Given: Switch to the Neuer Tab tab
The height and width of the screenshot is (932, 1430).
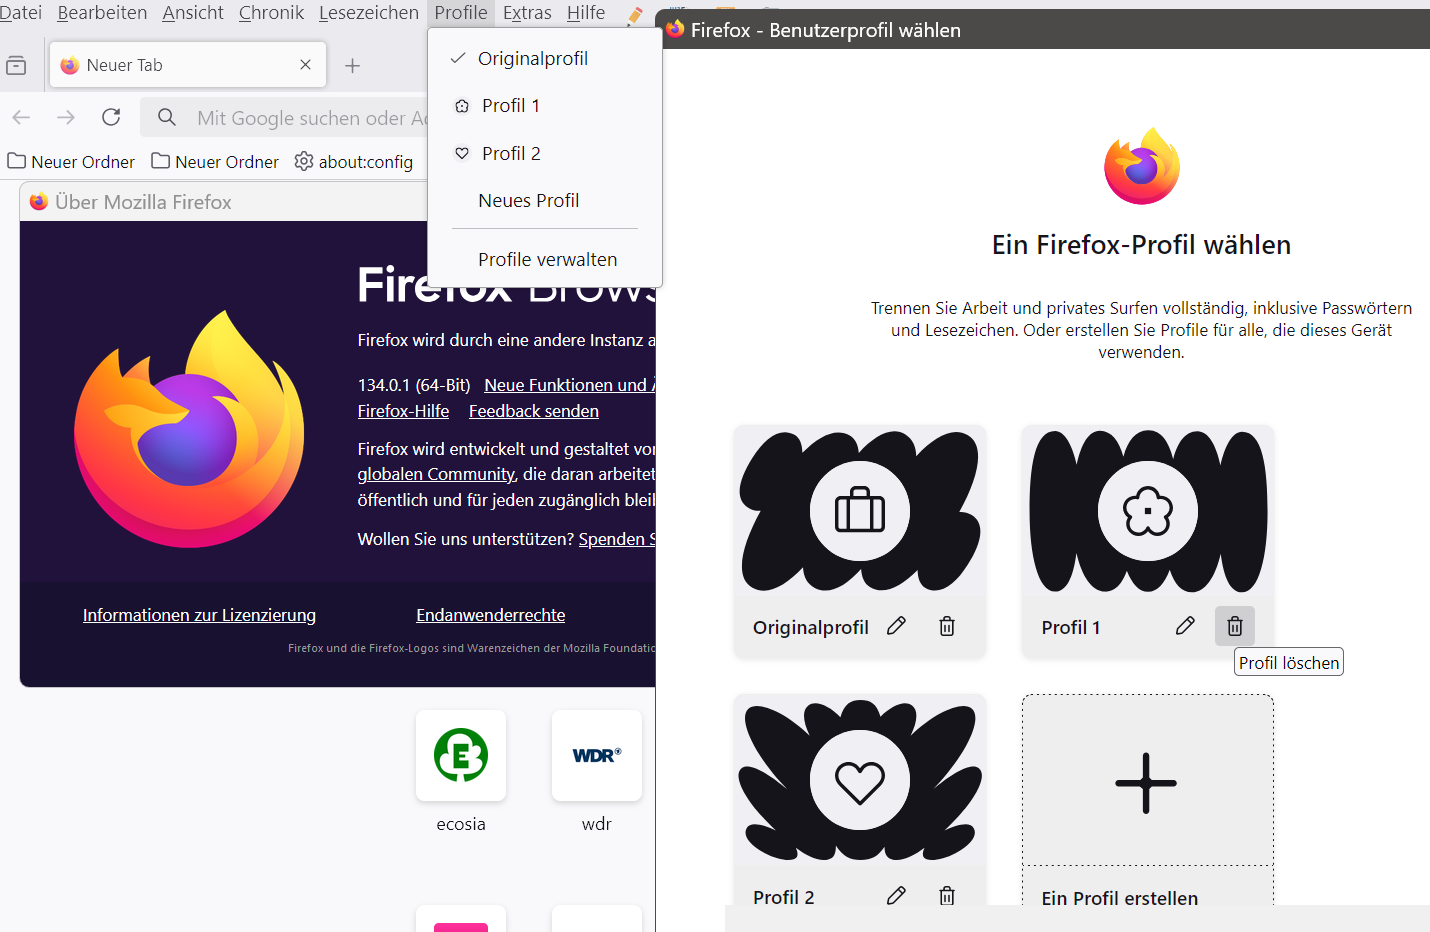Looking at the screenshot, I should [x=188, y=65].
